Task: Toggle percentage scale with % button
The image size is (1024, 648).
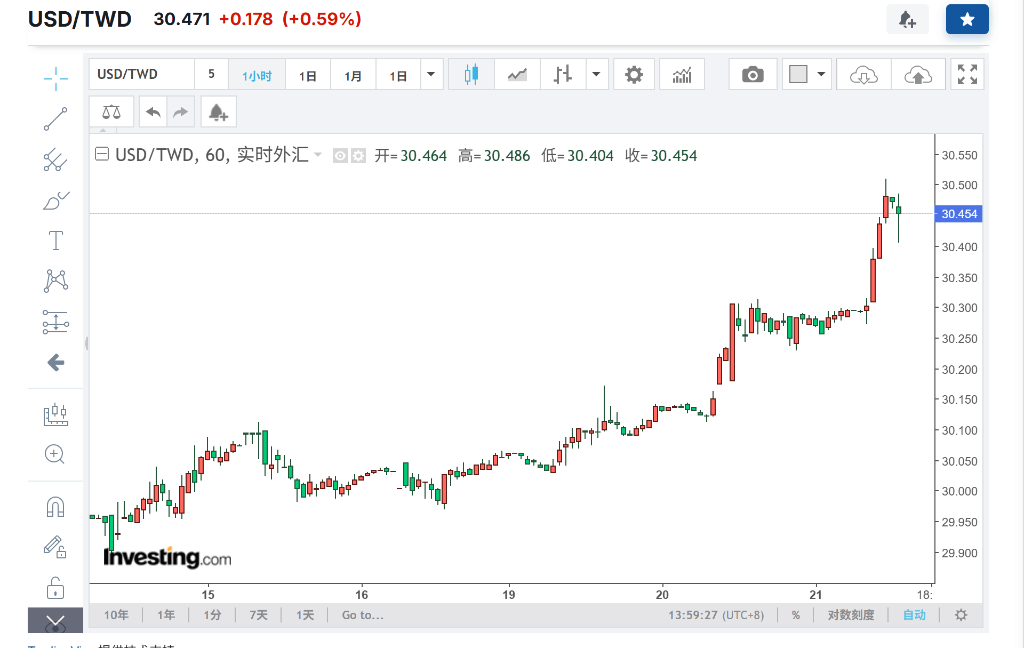Action: click(x=796, y=615)
